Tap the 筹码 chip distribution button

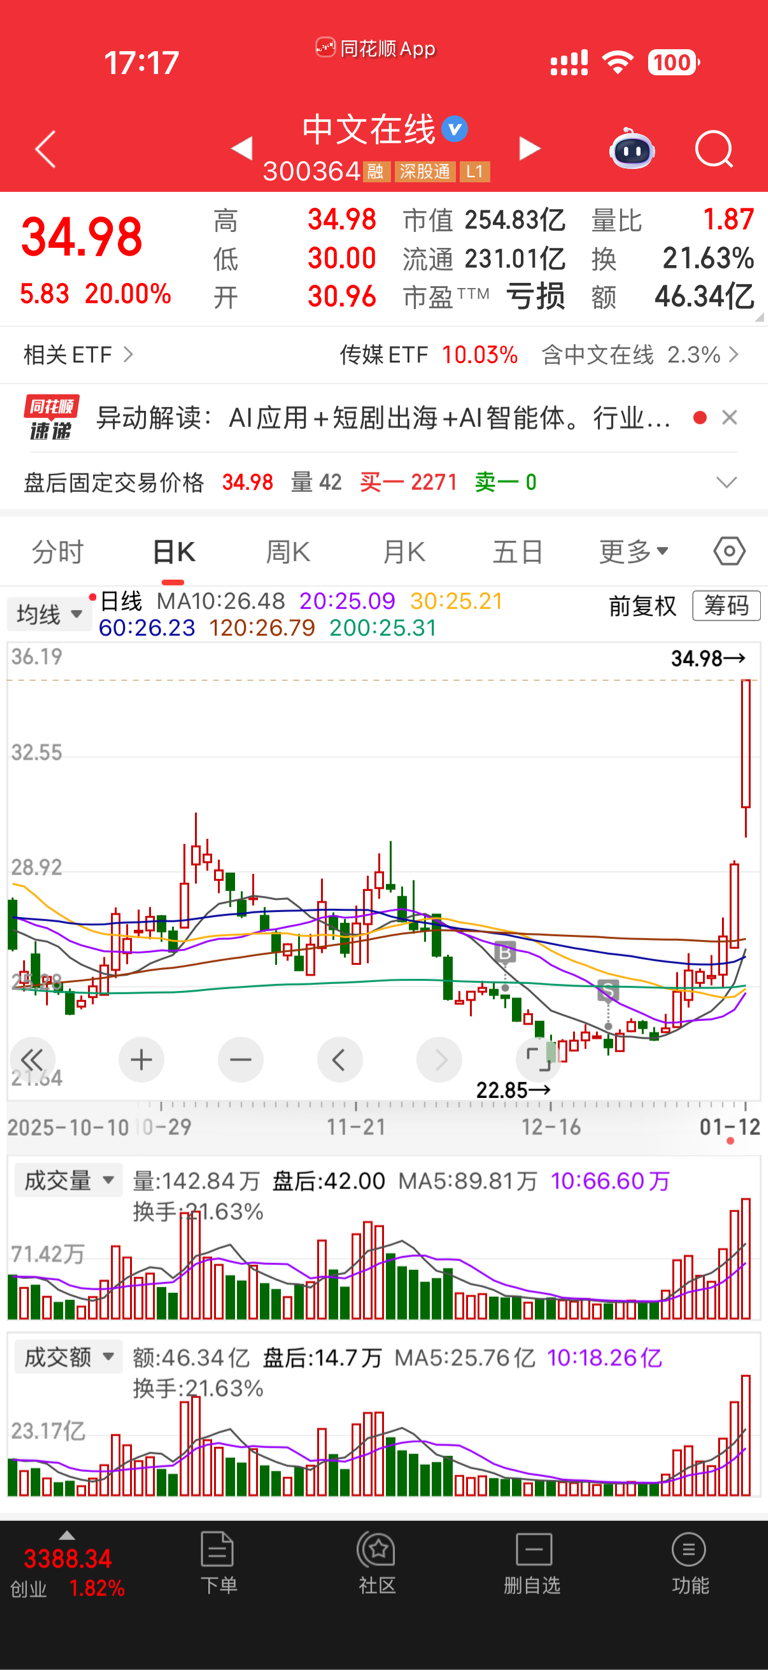(726, 605)
